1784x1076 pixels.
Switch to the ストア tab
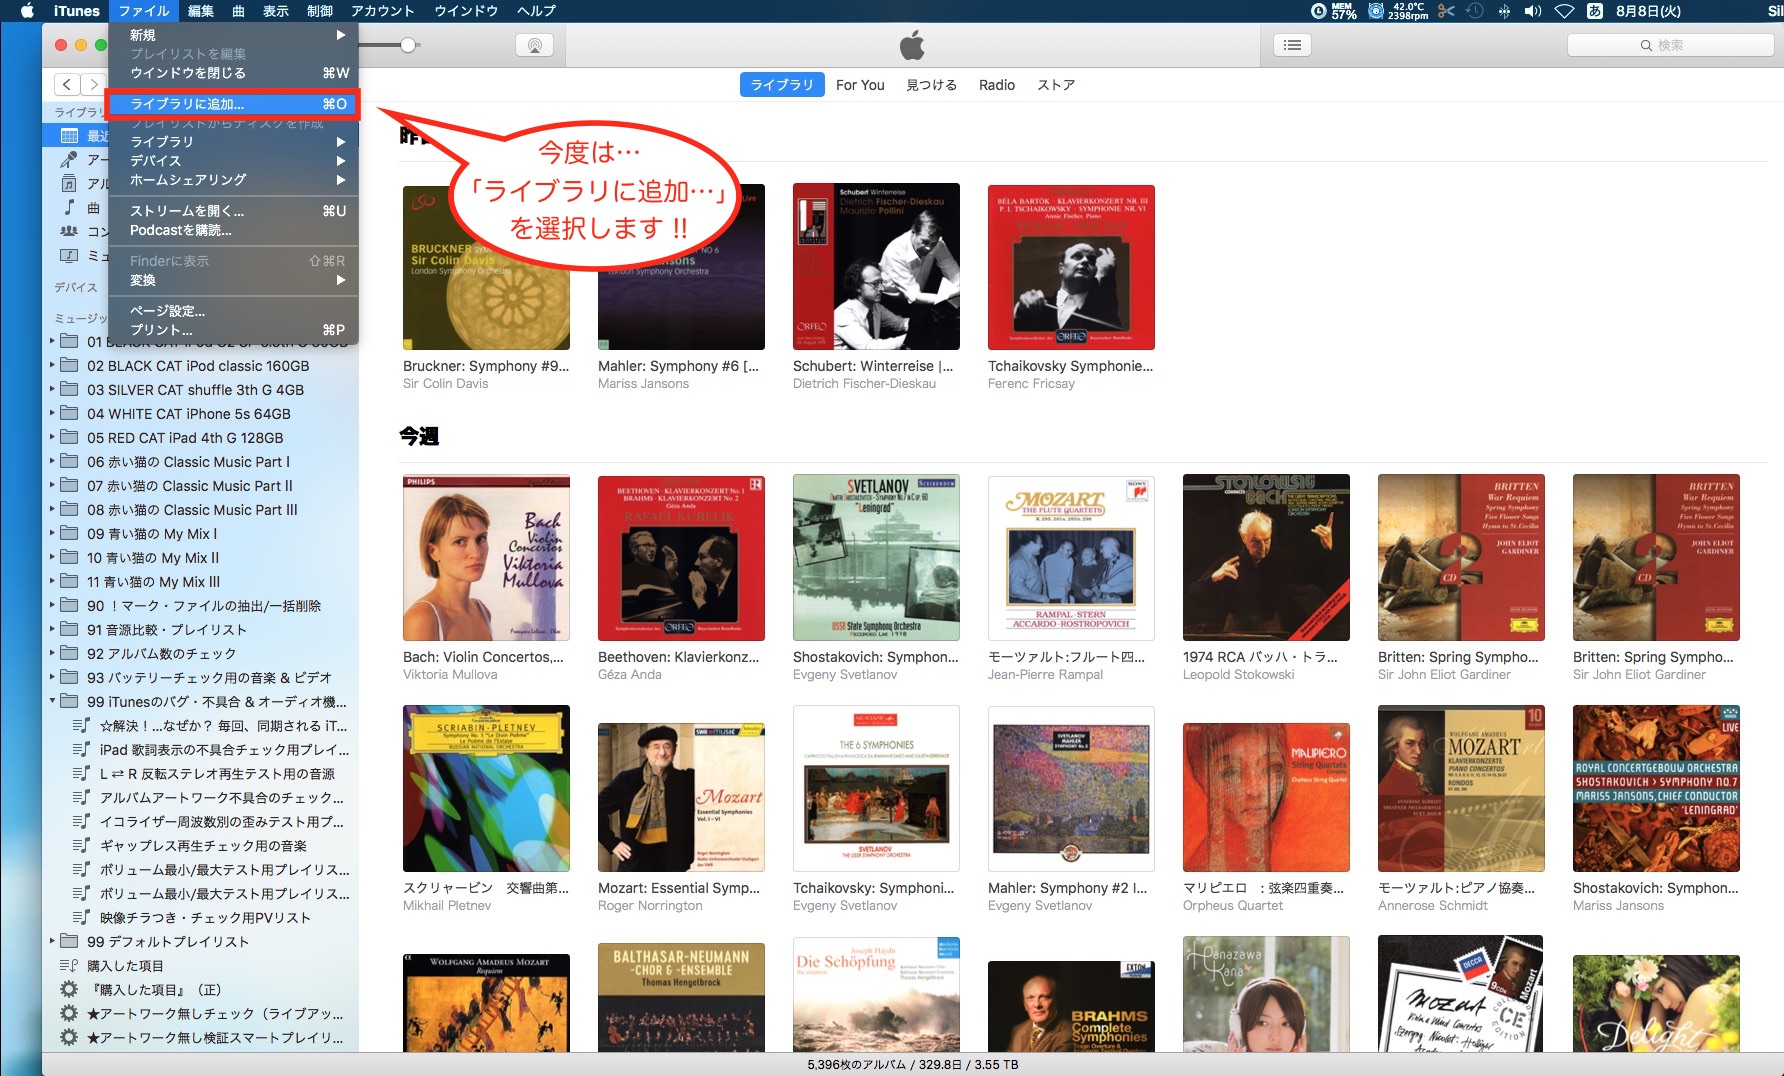[1056, 85]
